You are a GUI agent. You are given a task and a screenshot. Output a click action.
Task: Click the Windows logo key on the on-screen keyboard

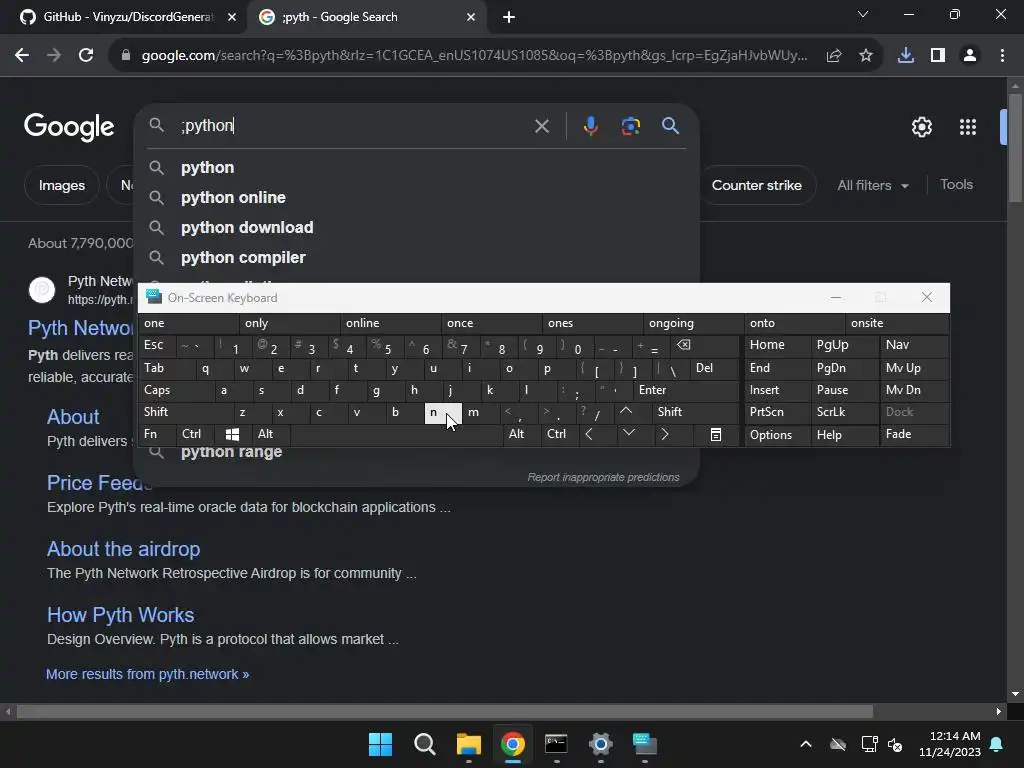point(232,434)
